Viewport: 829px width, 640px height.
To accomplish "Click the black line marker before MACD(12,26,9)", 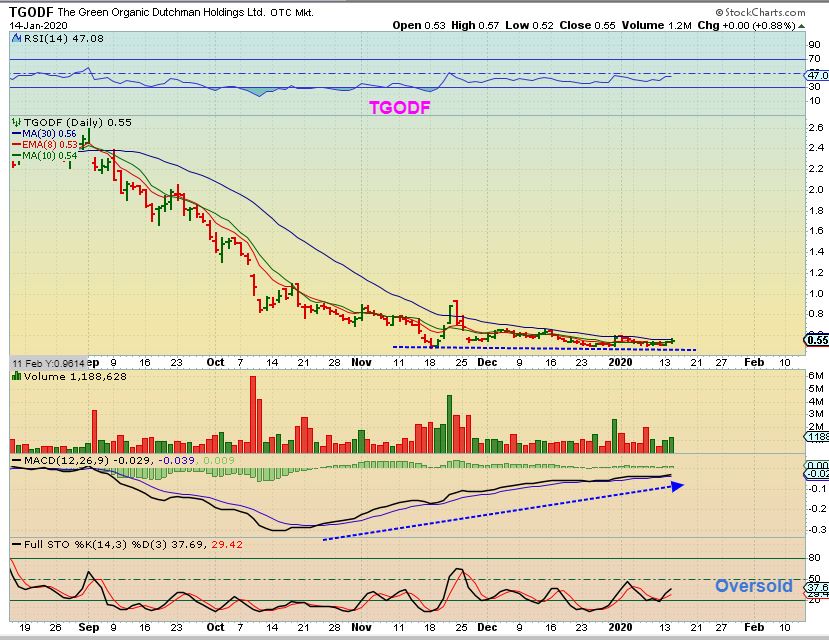I will click(x=17, y=461).
